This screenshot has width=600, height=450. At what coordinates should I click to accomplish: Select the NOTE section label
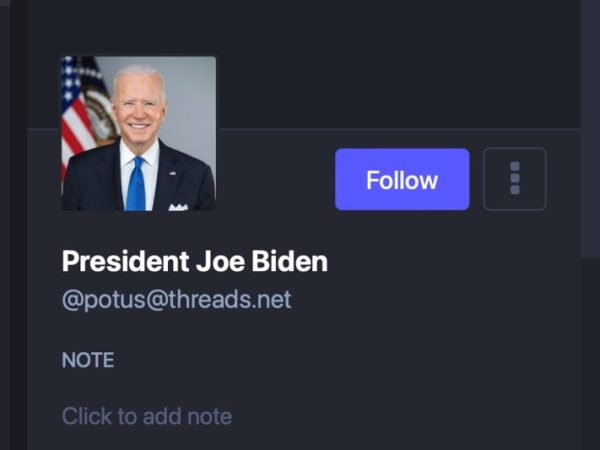click(x=88, y=360)
